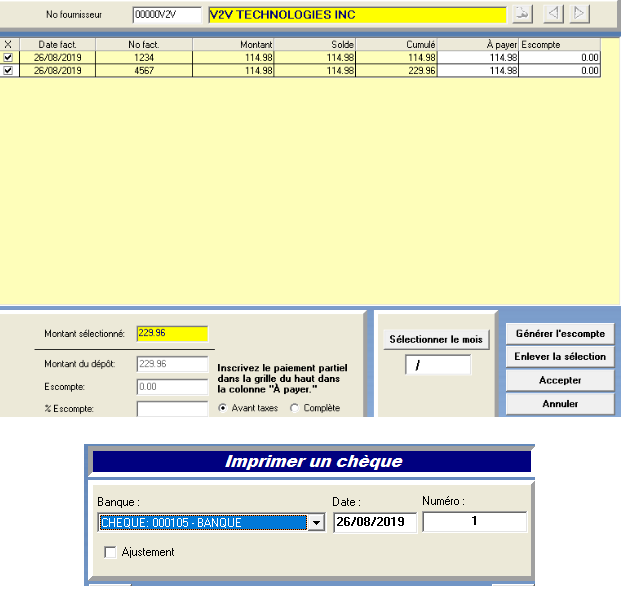
Task: Click the Montant sélectionné yellow field
Action: pos(172,334)
